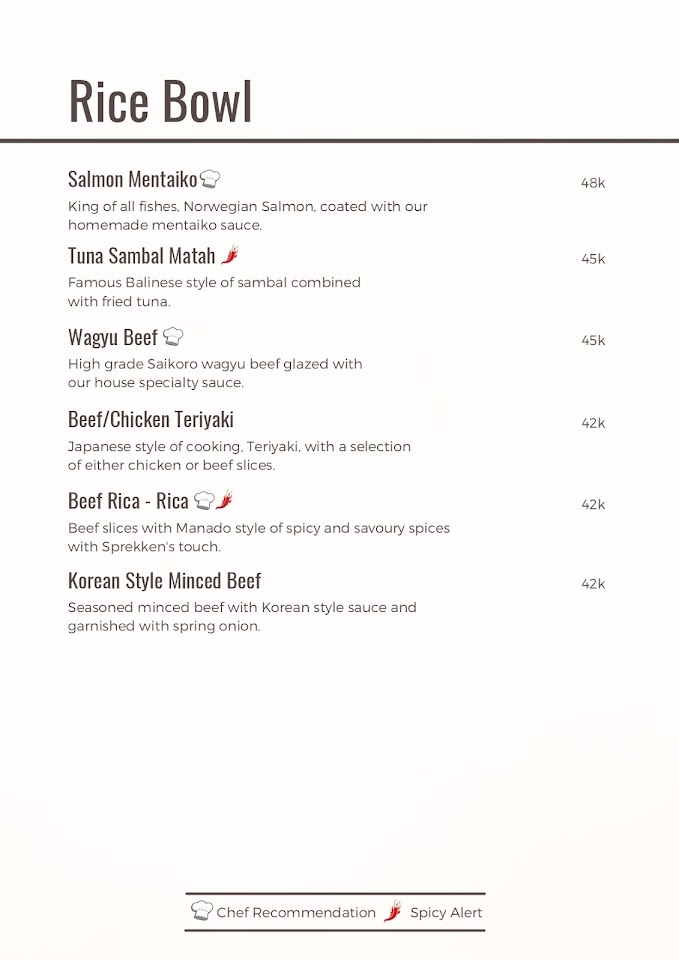Screen dimensions: 679x960
Task: Choose the Beef/Chicken Teriyaki menu item
Action: [150, 420]
